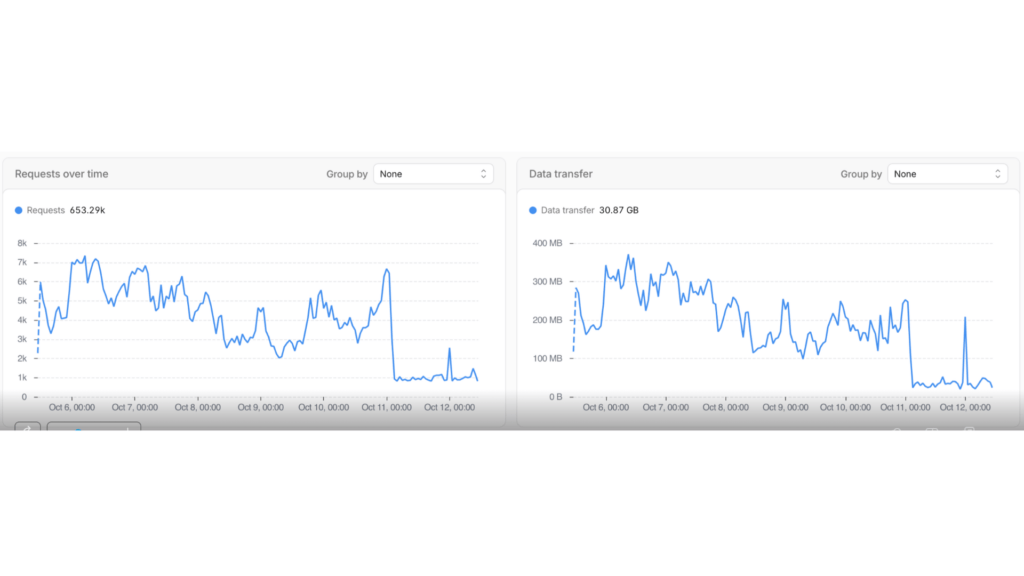
Task: Click the 'Data transfer' panel title
Action: tap(561, 174)
